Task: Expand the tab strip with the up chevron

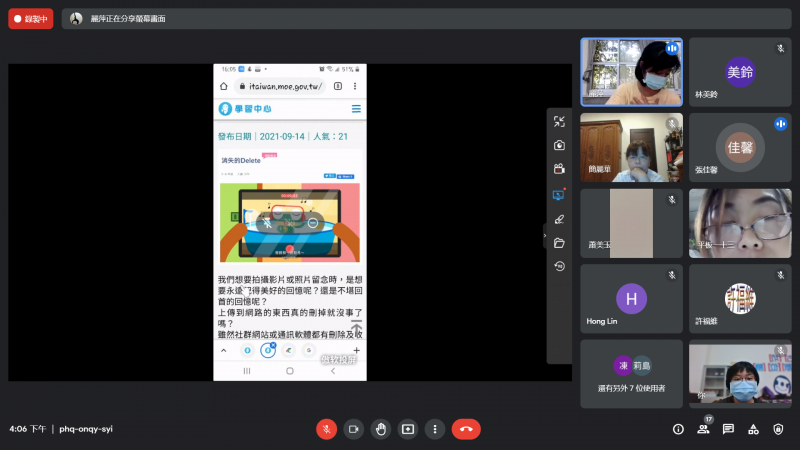Action: tap(223, 351)
